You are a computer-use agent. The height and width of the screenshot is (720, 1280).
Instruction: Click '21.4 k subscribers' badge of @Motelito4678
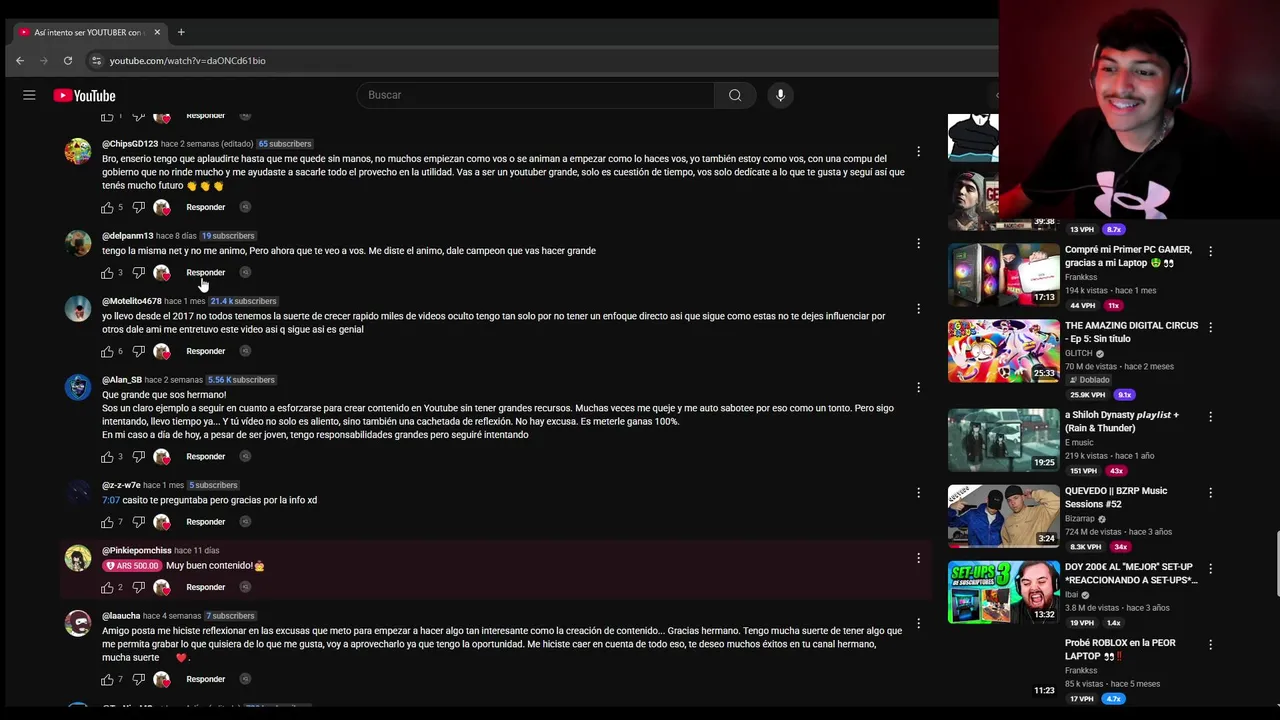tap(243, 301)
